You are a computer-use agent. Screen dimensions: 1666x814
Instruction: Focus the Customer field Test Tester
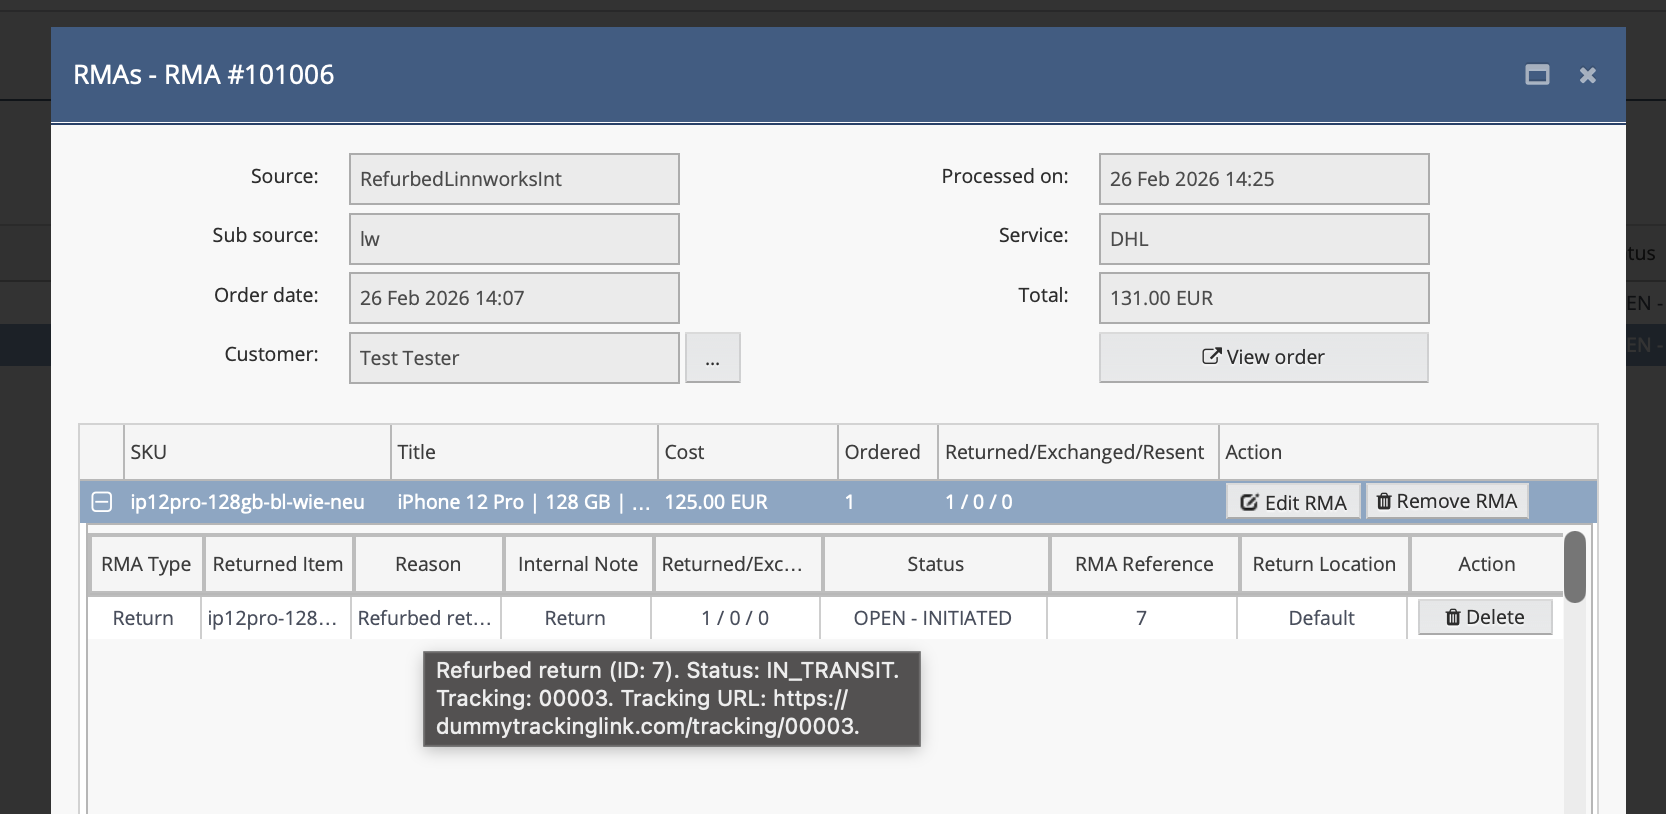coord(514,358)
